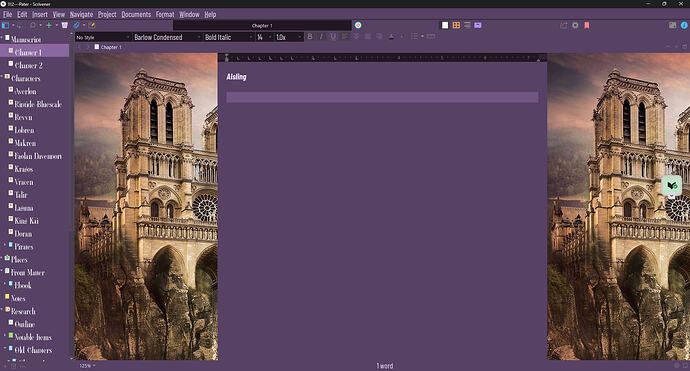Click the Aisling heading text in editor
The width and height of the screenshot is (690, 371).
[x=236, y=77]
